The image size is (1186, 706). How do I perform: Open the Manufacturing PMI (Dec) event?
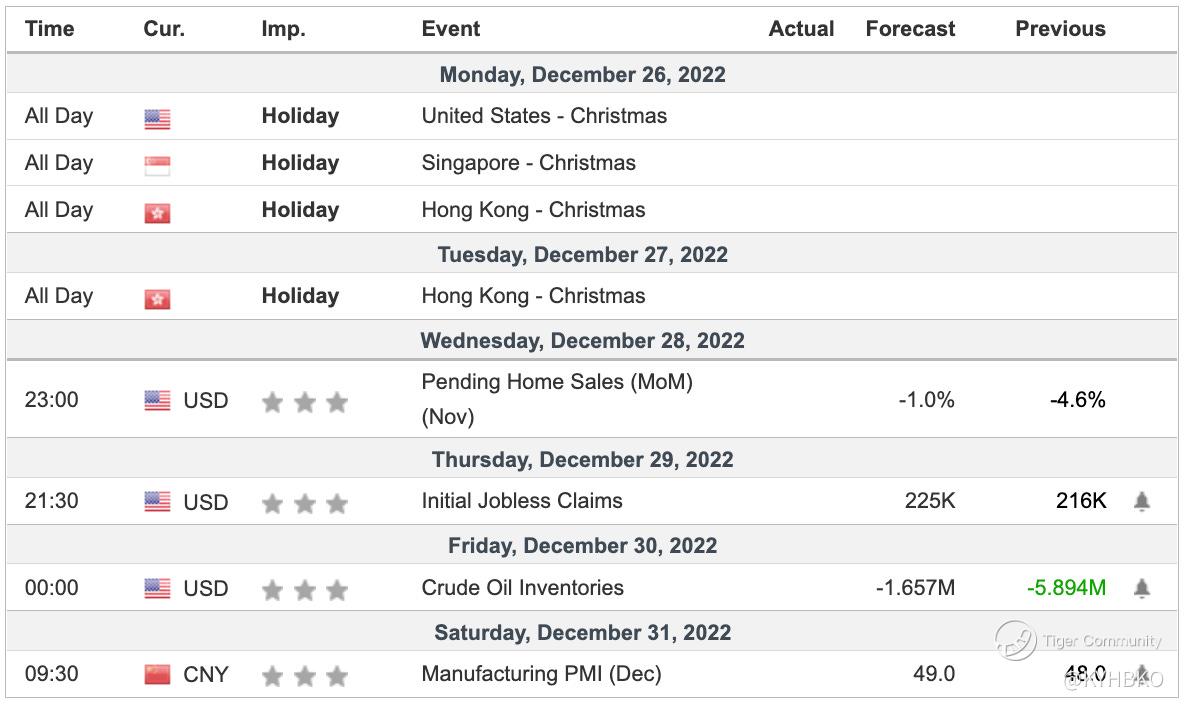click(x=541, y=674)
